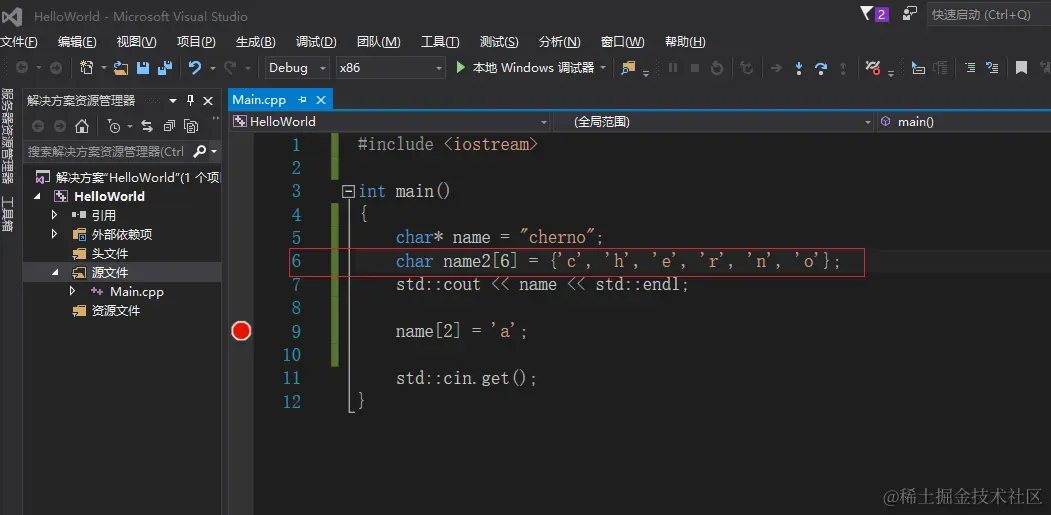Select the 头文件 folder in tree

pyautogui.click(x=109, y=253)
